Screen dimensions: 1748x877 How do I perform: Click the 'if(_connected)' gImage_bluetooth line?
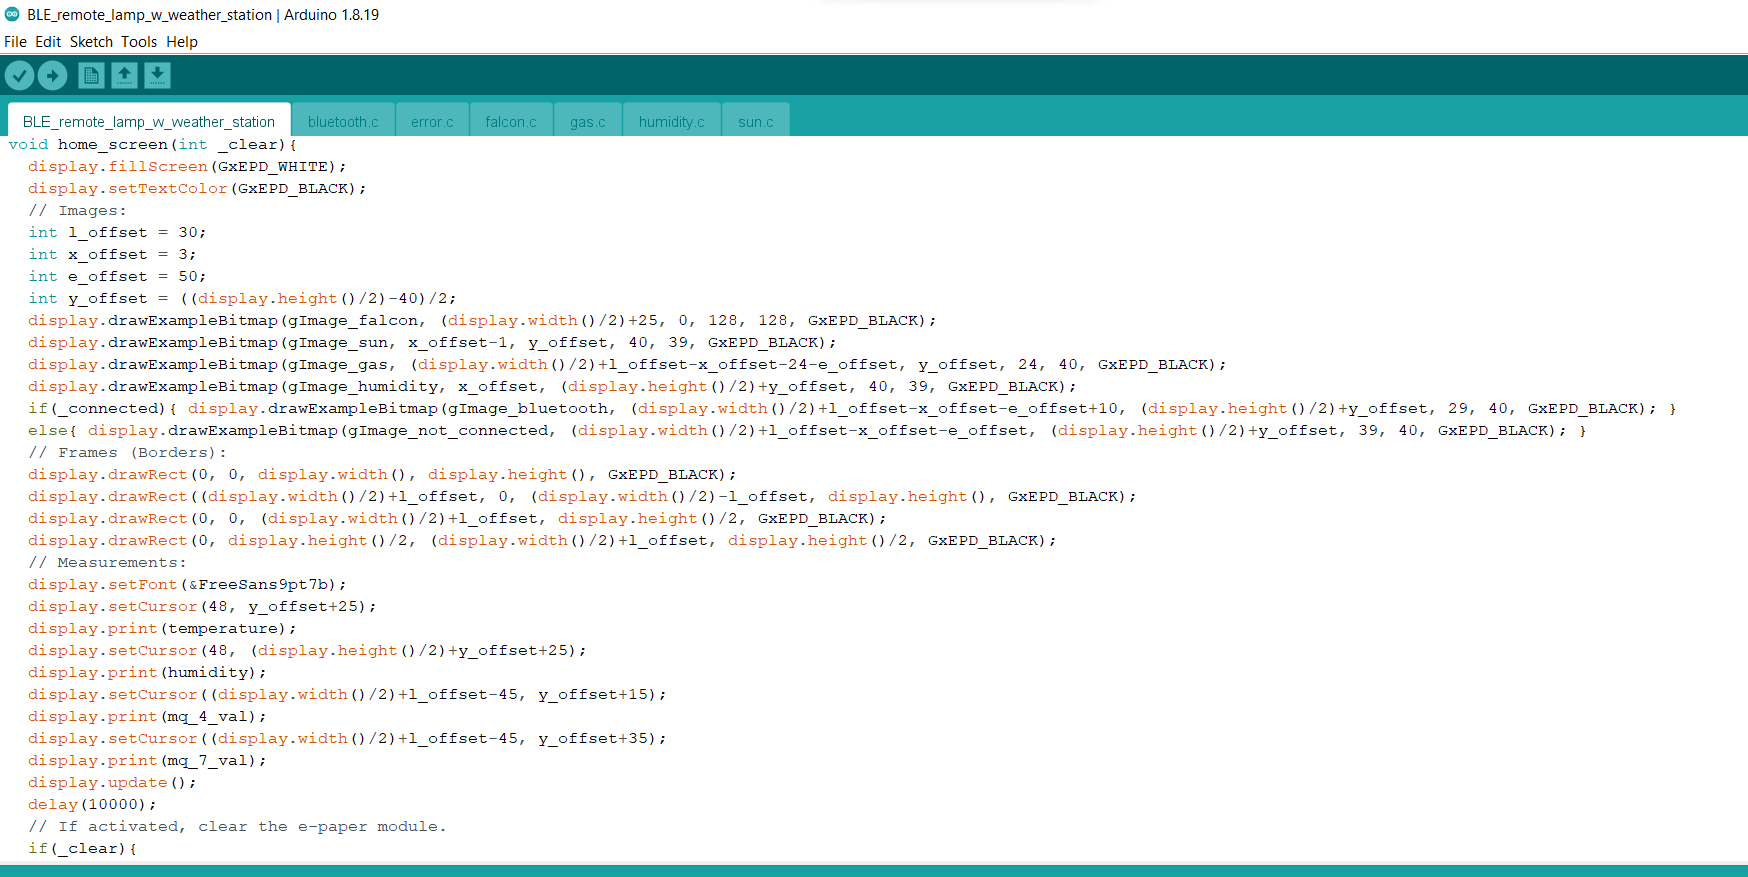(852, 408)
